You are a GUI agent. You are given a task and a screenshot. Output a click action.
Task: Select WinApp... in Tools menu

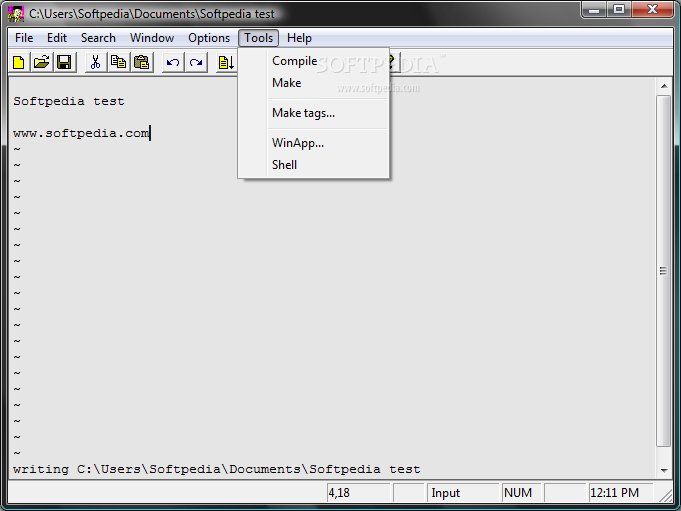tap(314, 143)
